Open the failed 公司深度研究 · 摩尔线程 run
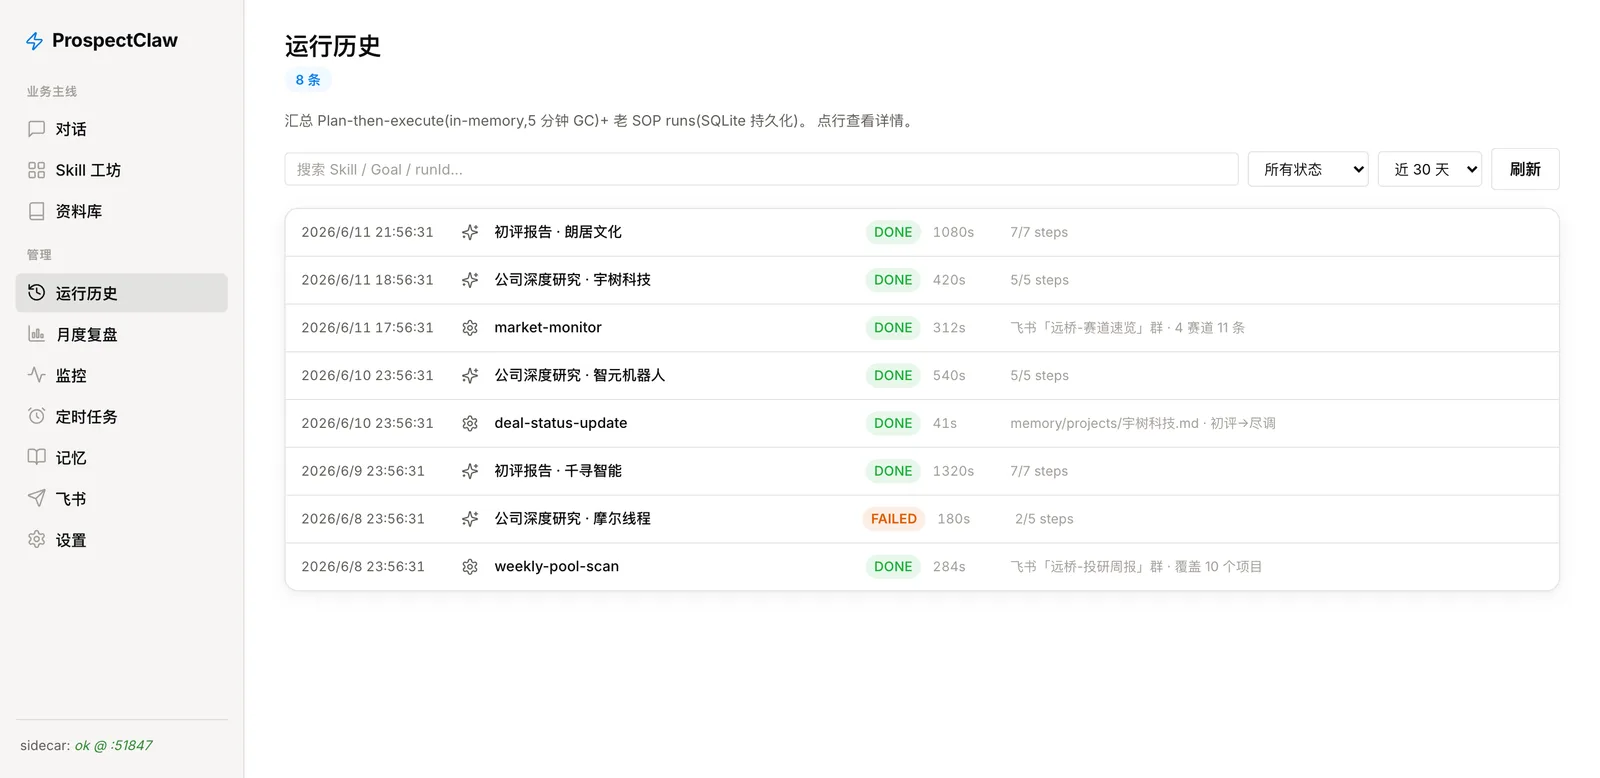The height and width of the screenshot is (778, 1600). pyautogui.click(x=922, y=519)
